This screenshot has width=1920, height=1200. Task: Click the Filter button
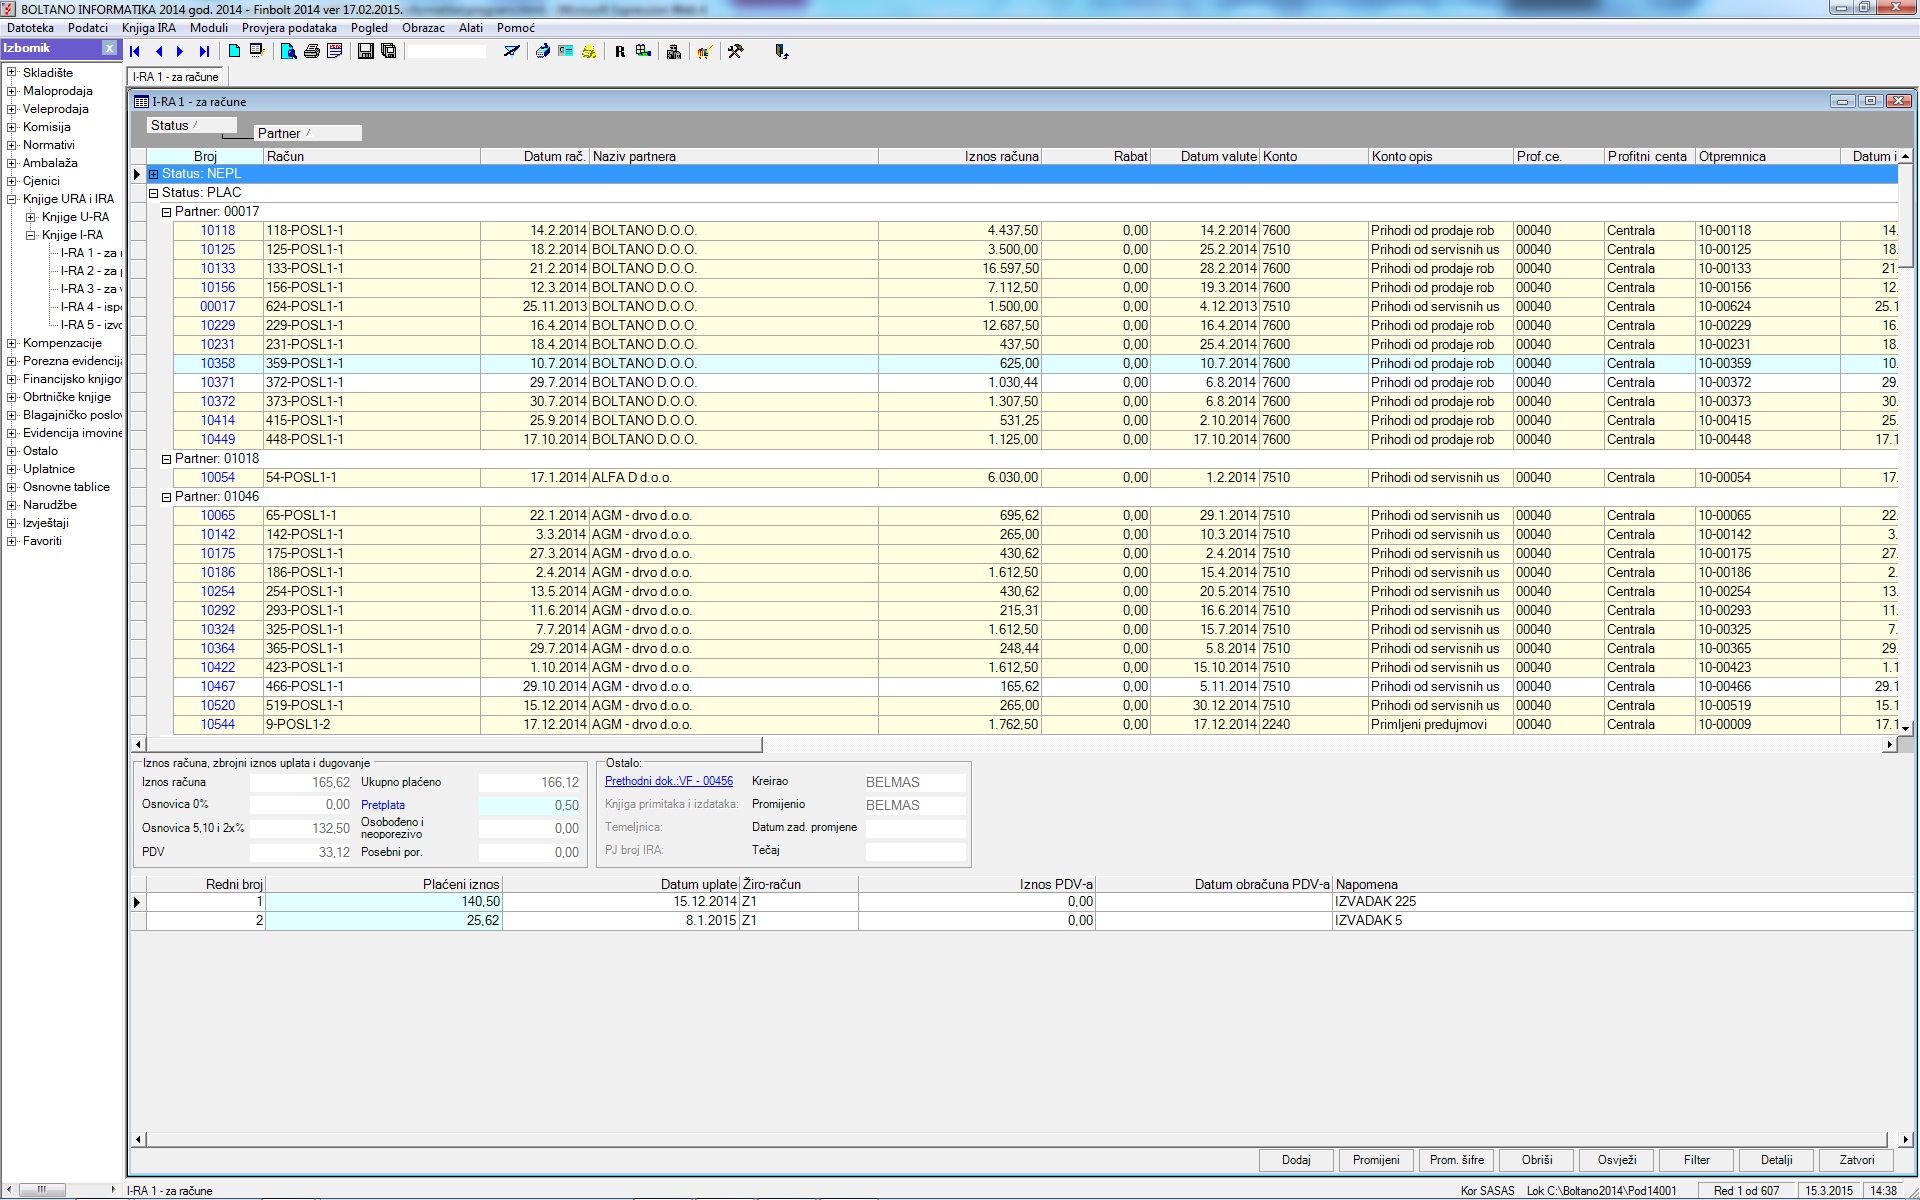click(1696, 1160)
